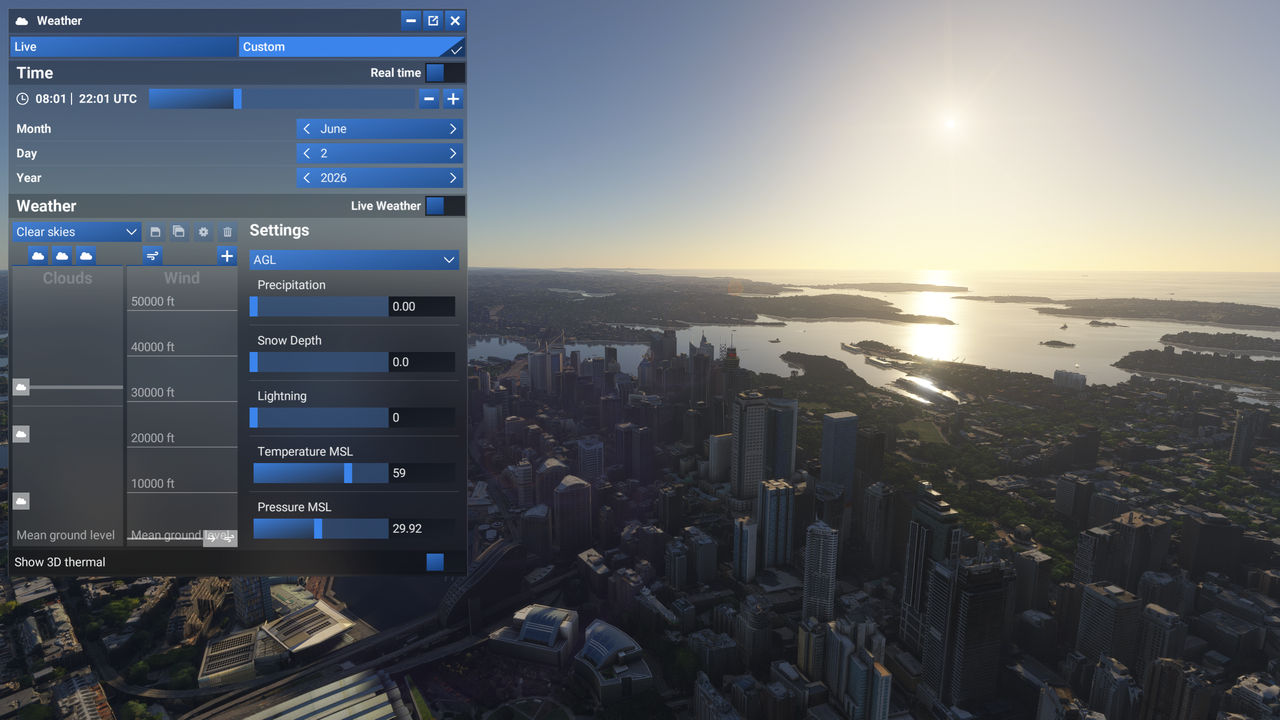This screenshot has width=1280, height=720.
Task: Click the lowest cloud layer marker
Action: pyautogui.click(x=21, y=501)
